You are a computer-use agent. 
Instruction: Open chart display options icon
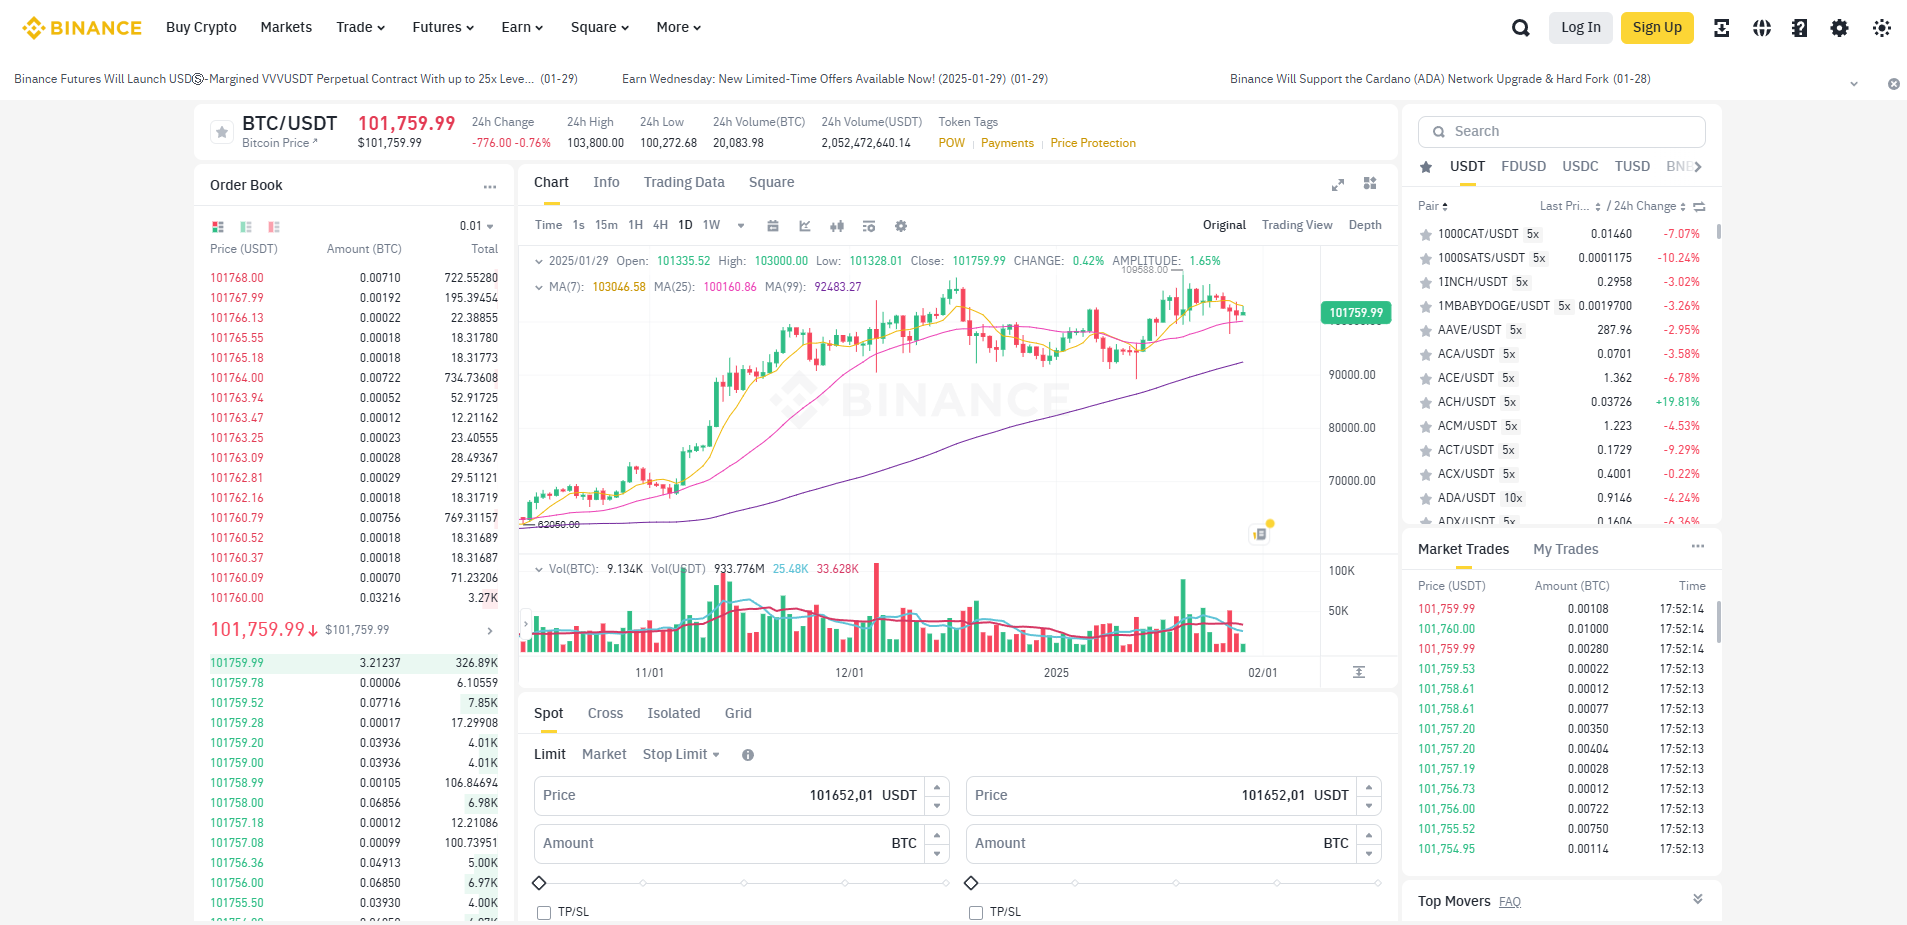click(x=869, y=226)
